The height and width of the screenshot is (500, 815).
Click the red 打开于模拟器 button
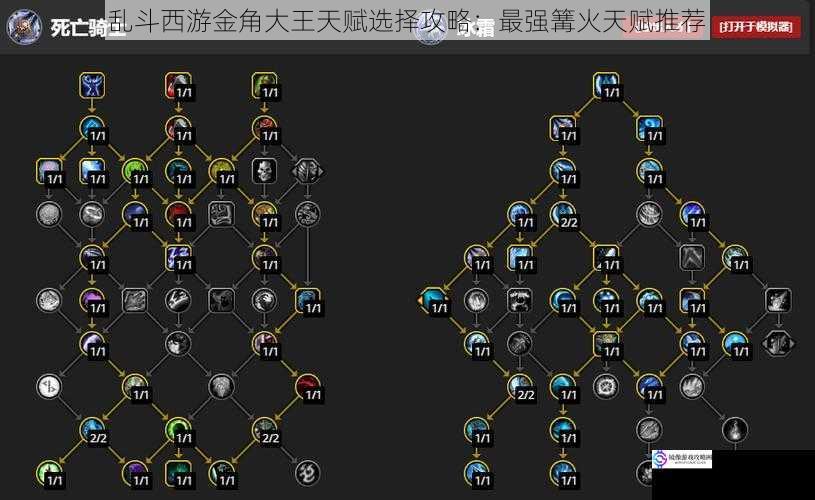click(756, 27)
